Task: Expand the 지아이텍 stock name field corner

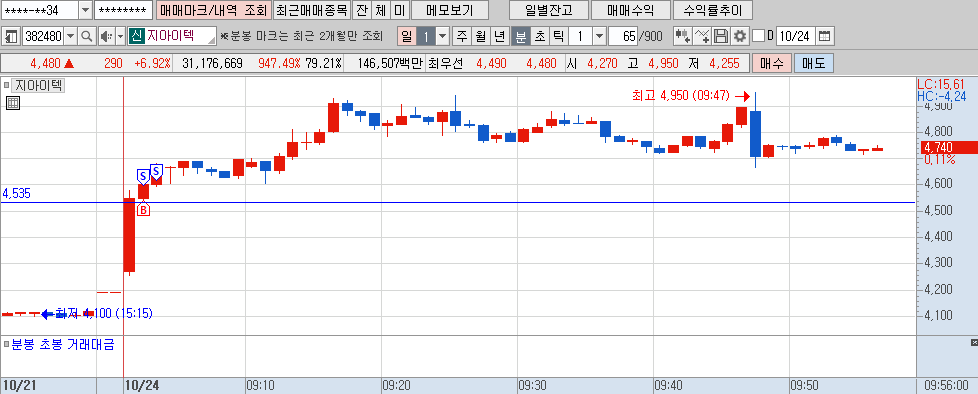Action: tap(211, 40)
